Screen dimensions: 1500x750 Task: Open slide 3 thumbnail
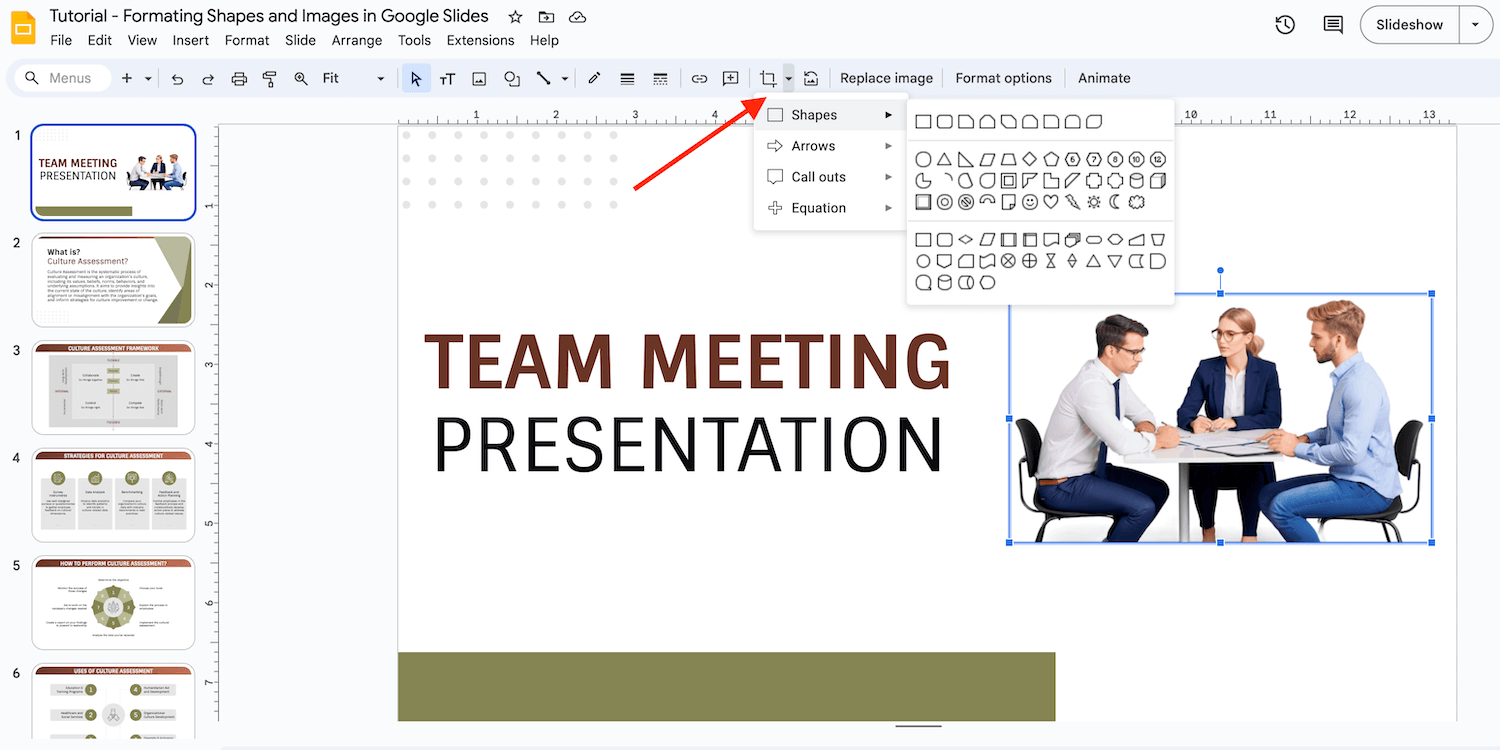[113, 387]
